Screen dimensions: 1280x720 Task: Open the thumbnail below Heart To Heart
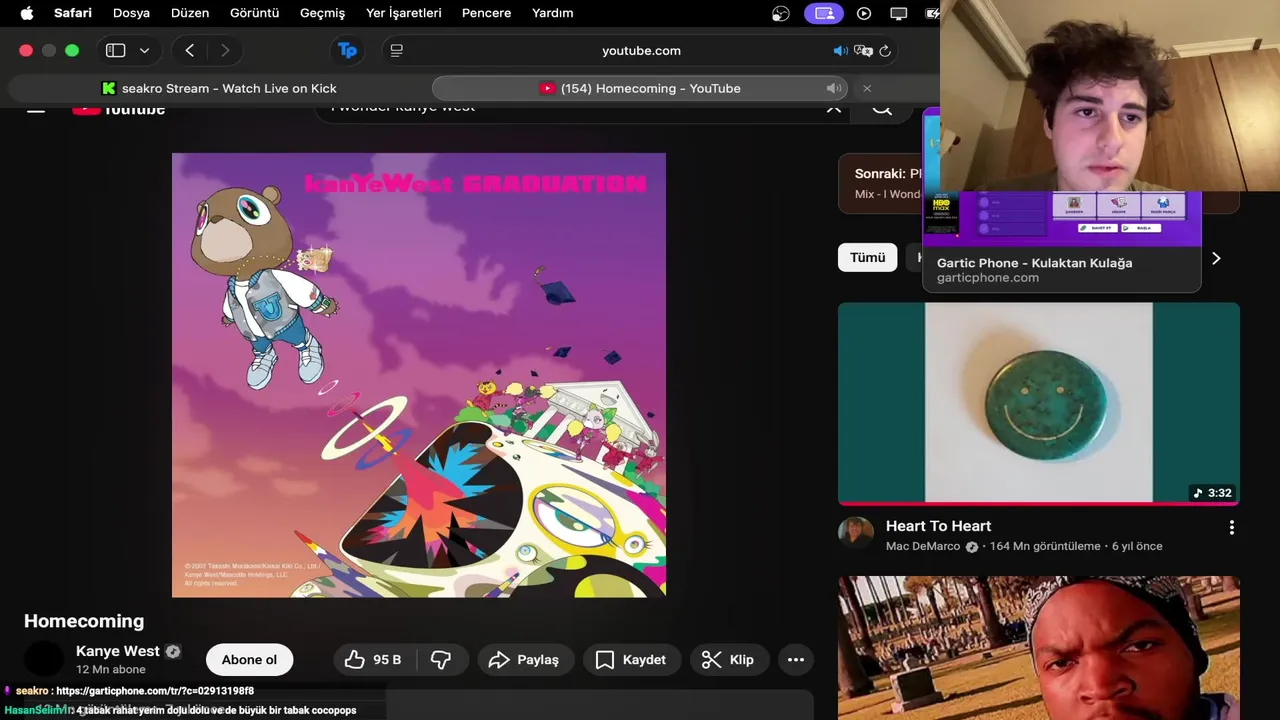click(x=1039, y=647)
